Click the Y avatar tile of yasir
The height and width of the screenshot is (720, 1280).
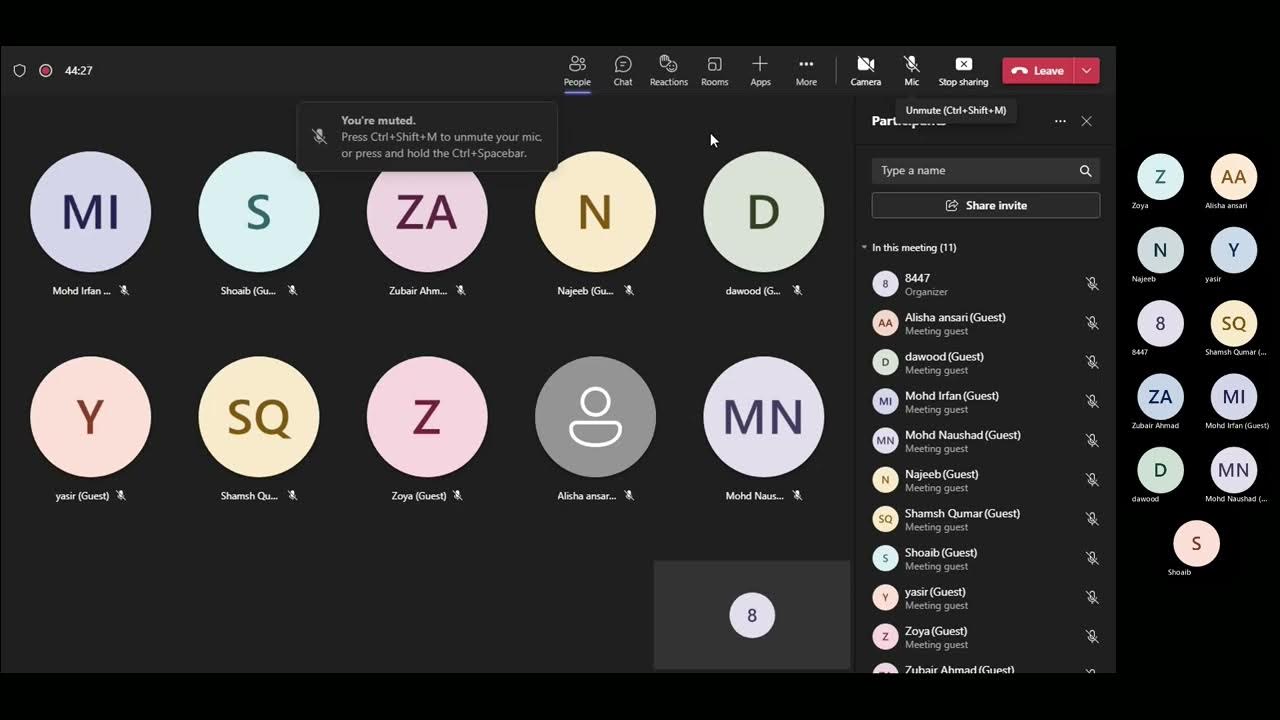[x=91, y=417]
